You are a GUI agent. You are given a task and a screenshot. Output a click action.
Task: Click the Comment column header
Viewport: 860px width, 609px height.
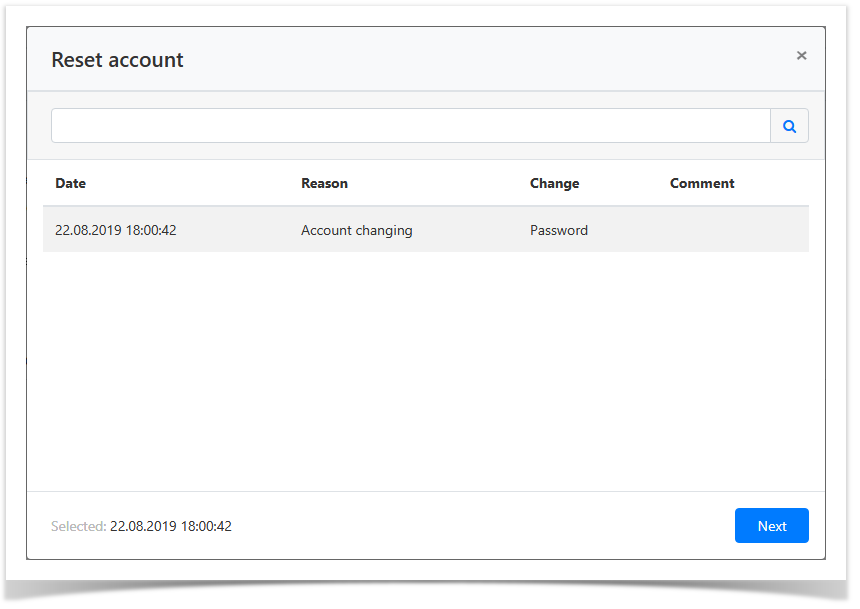point(702,183)
